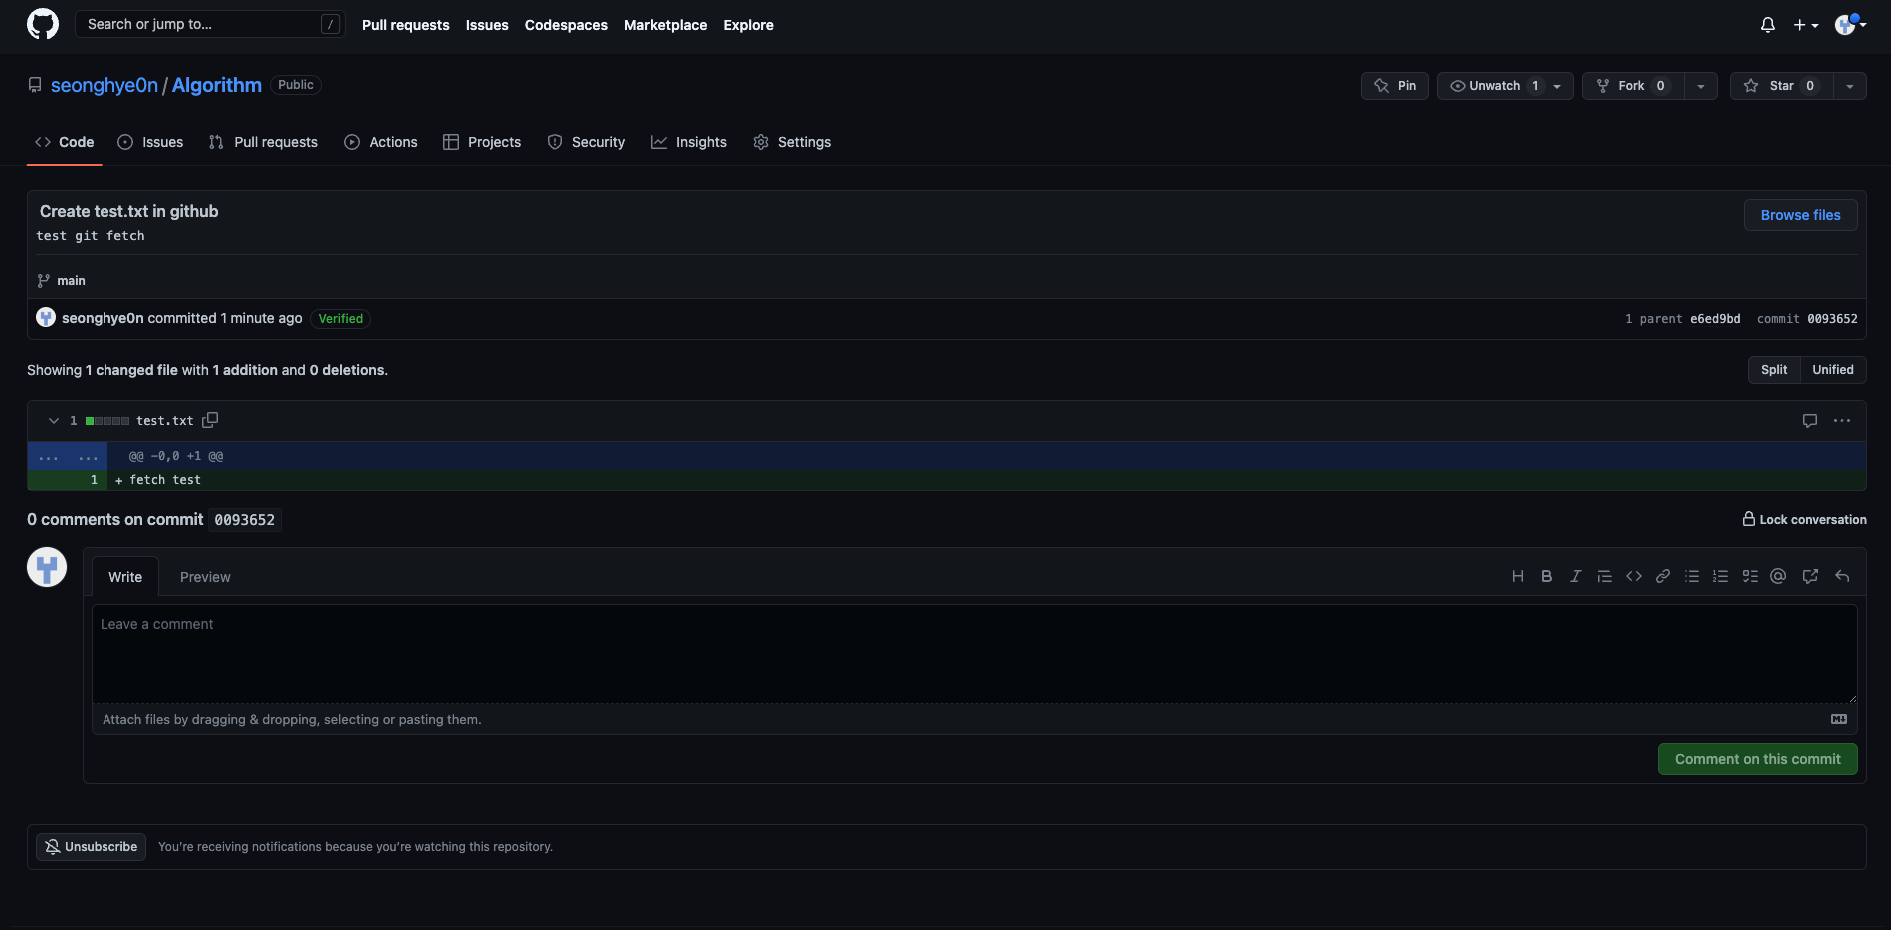Click Comment on this commit button

tap(1757, 759)
